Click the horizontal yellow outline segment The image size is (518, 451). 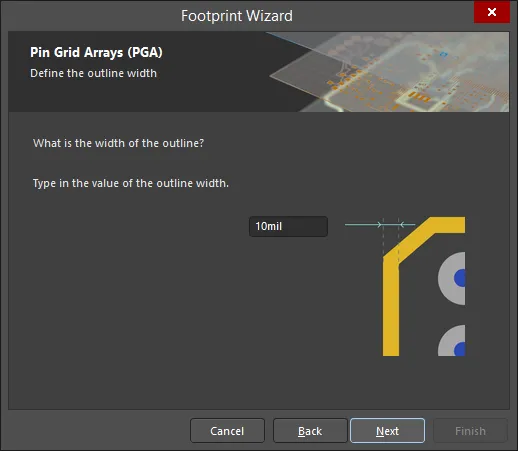tap(448, 225)
